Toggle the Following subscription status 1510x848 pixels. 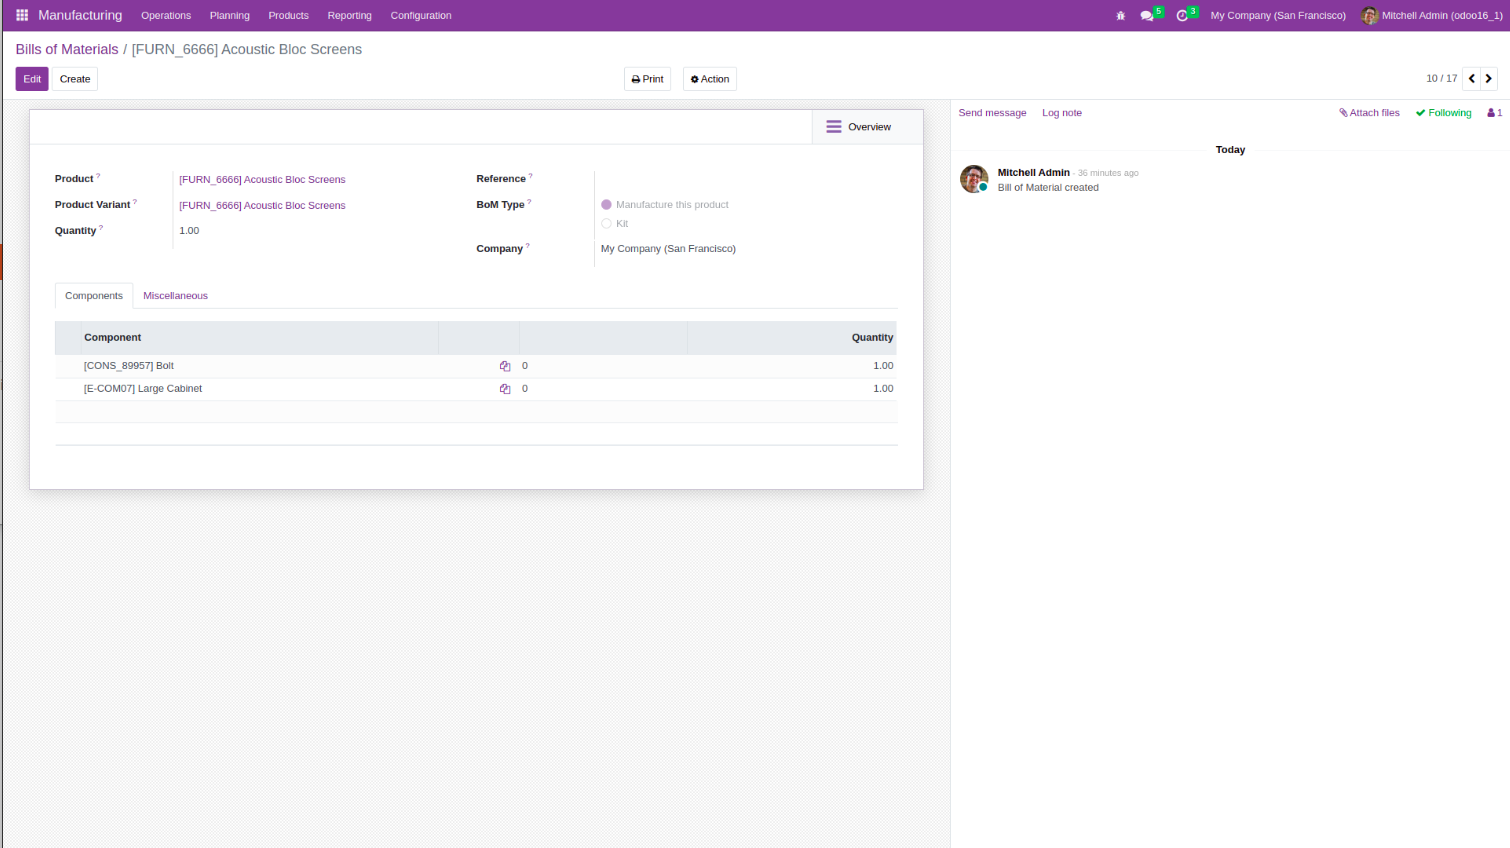(1443, 113)
